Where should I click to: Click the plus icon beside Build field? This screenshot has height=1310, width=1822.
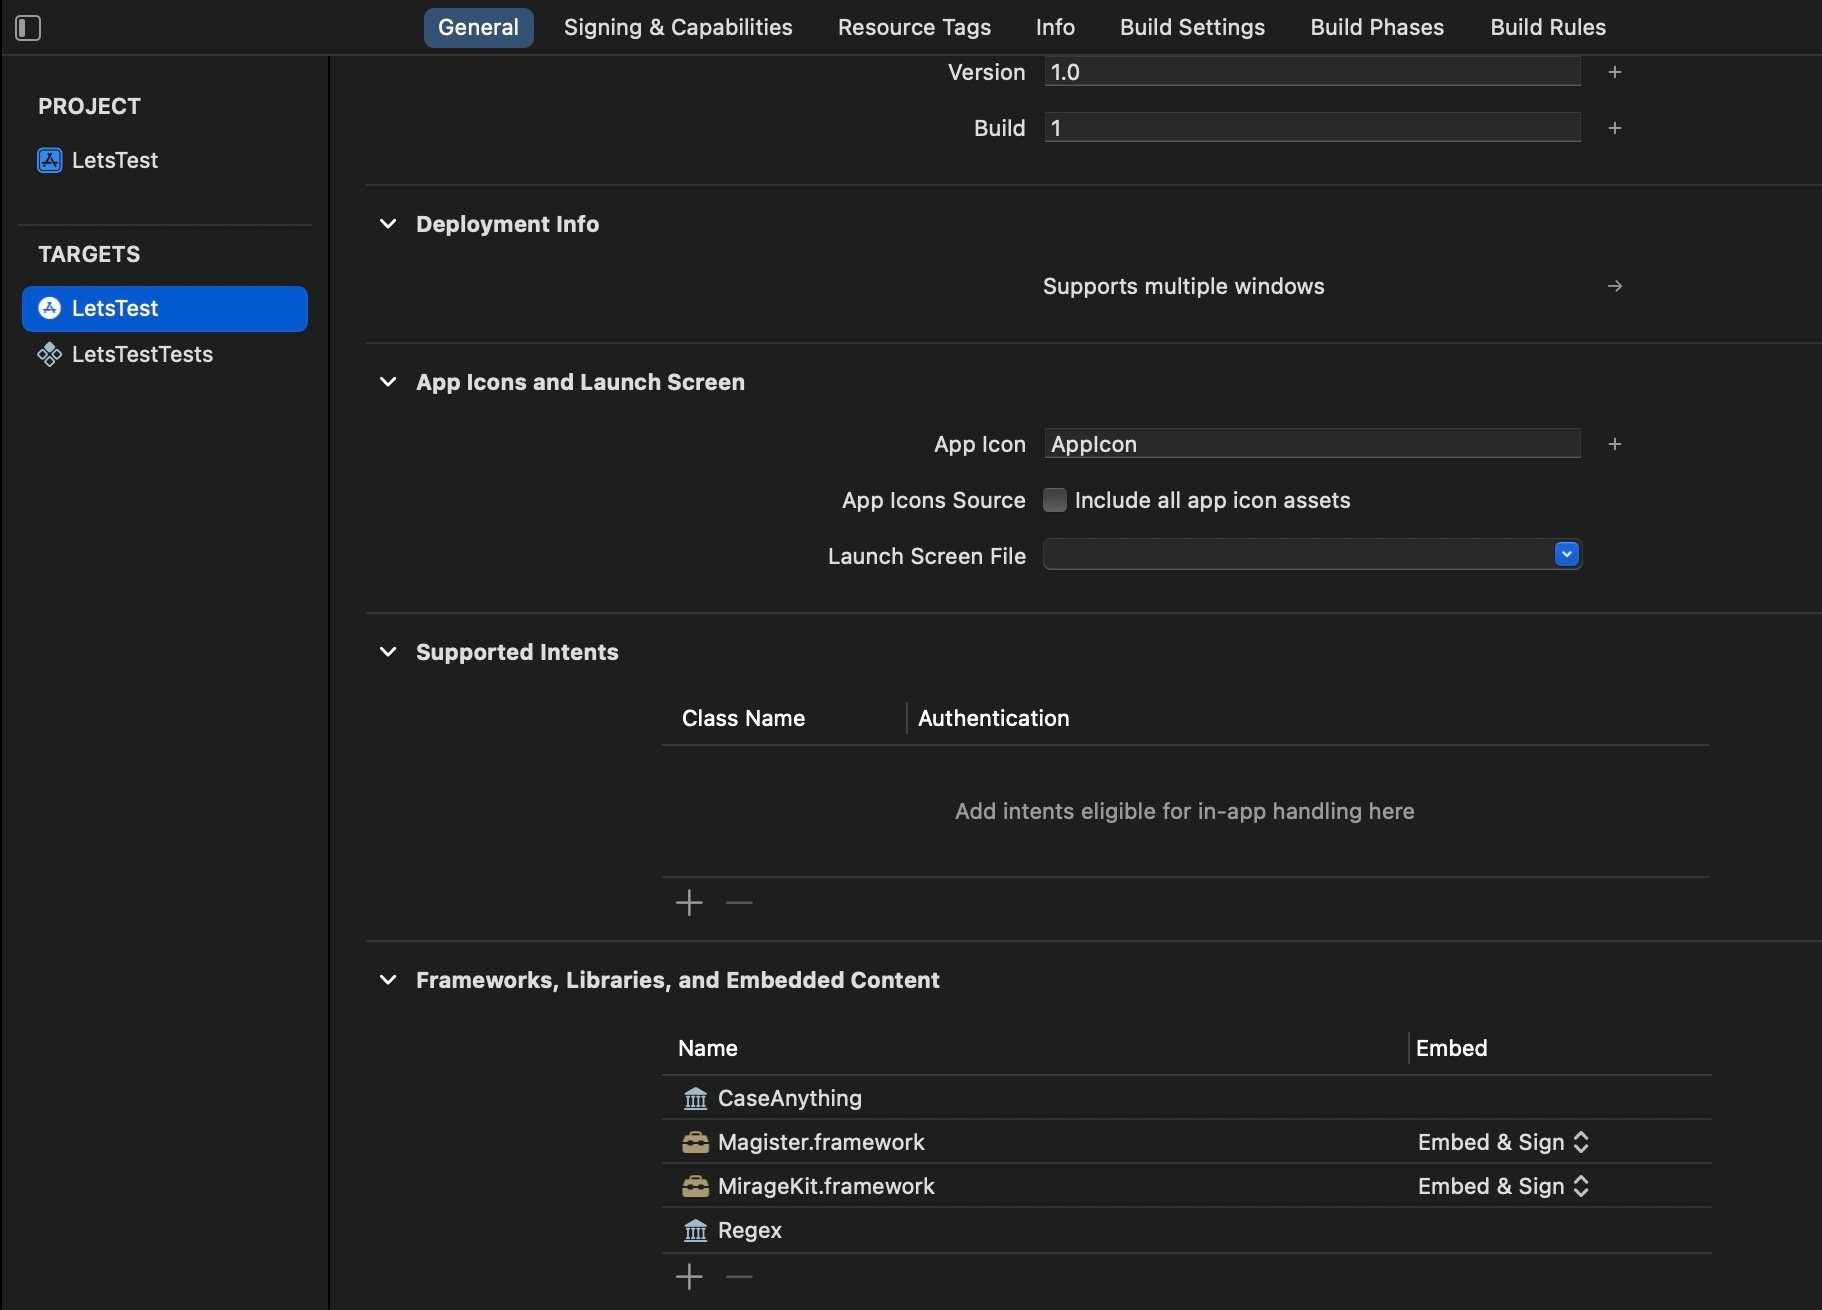[1614, 128]
